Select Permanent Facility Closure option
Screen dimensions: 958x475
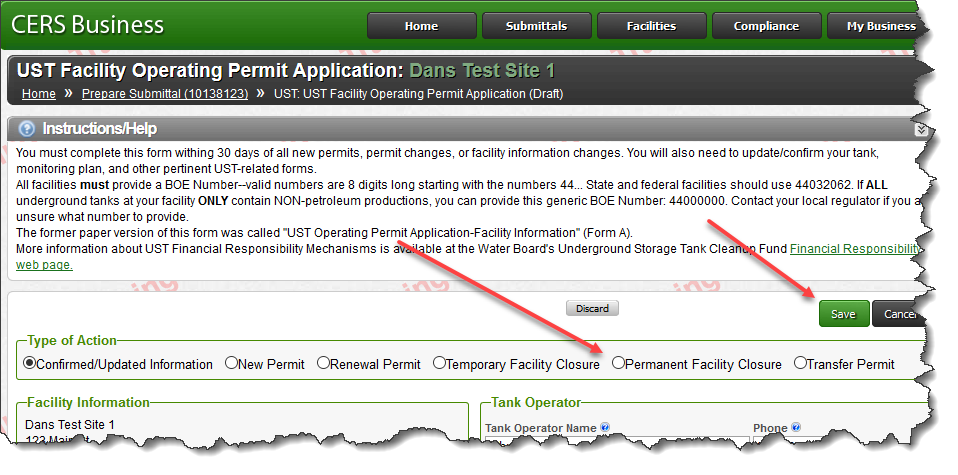(x=618, y=364)
